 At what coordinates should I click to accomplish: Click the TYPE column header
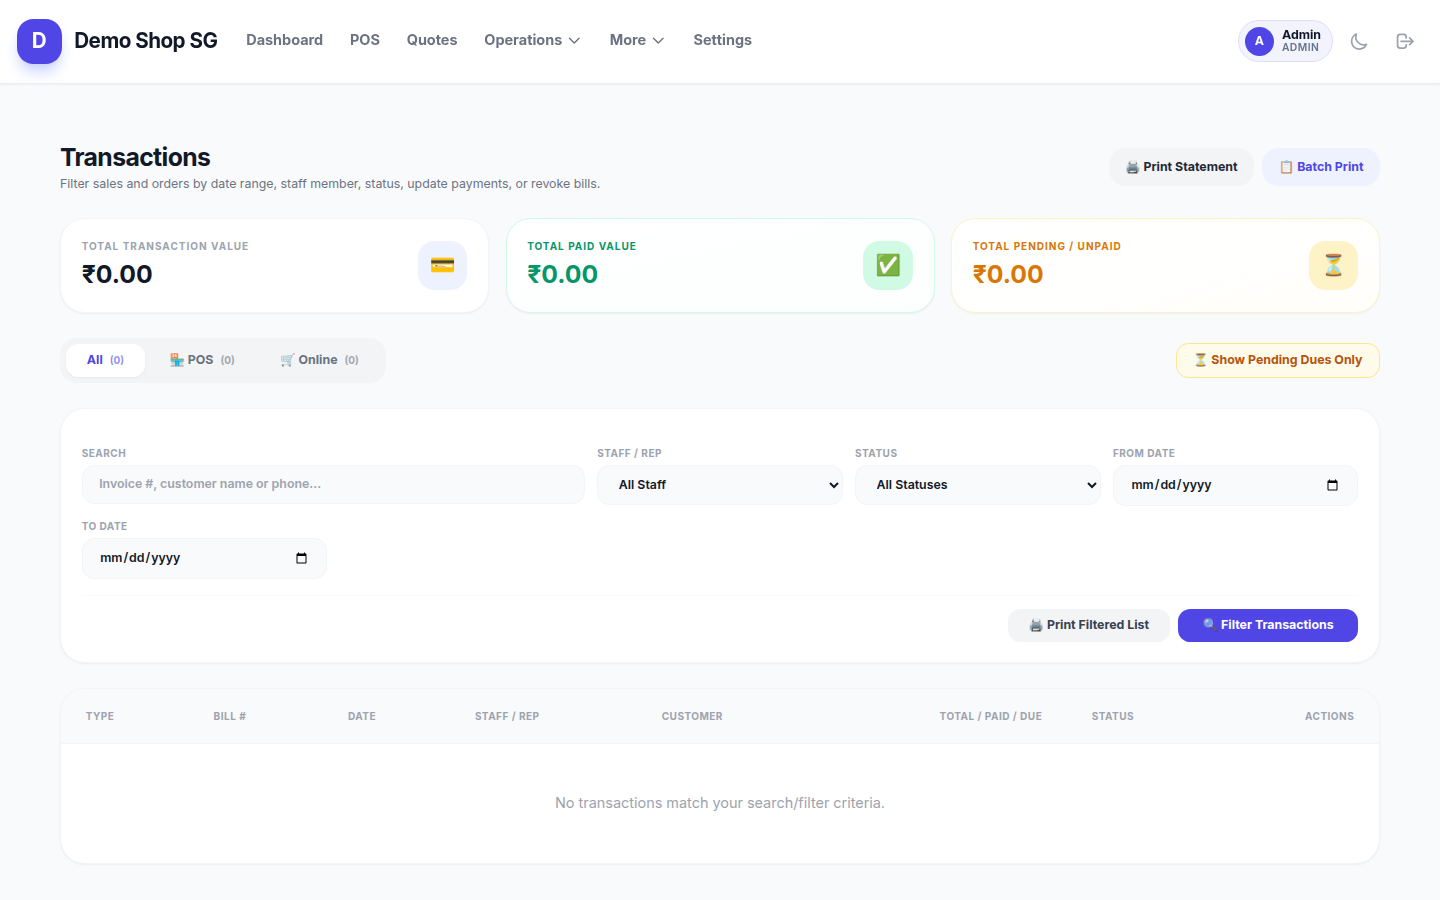point(100,716)
